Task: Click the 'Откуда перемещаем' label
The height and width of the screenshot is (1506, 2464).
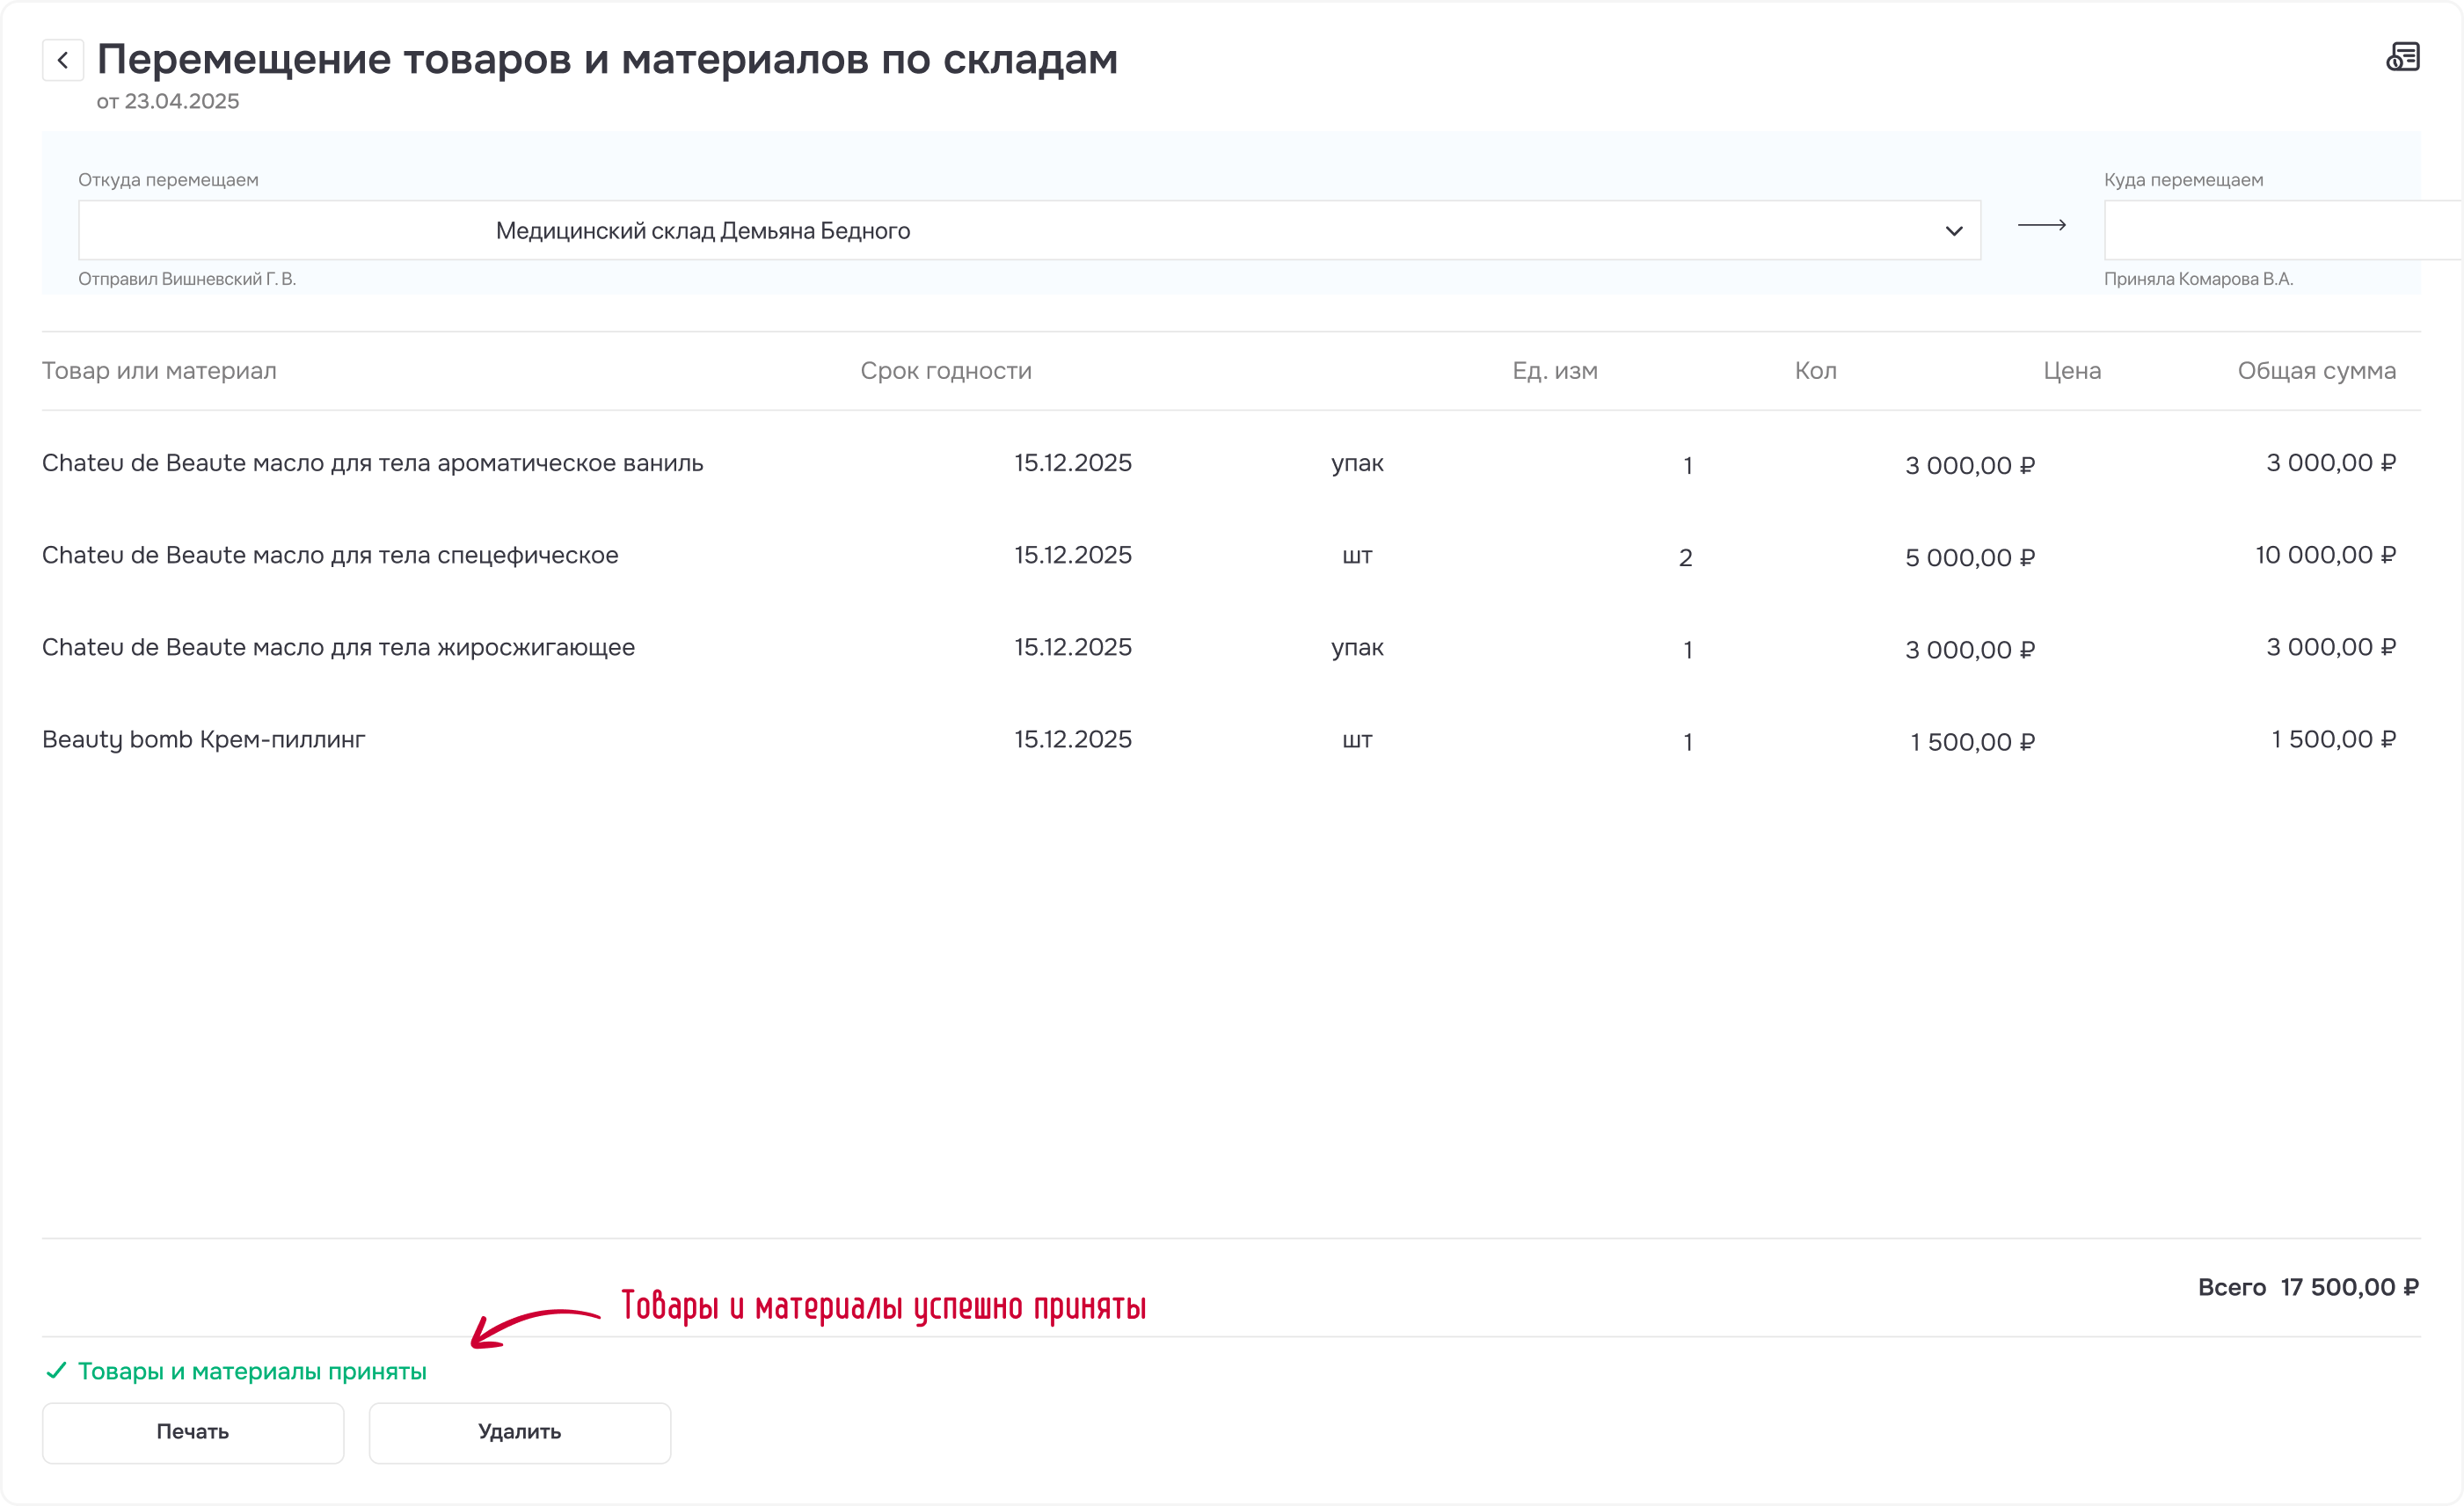Action: 168,180
